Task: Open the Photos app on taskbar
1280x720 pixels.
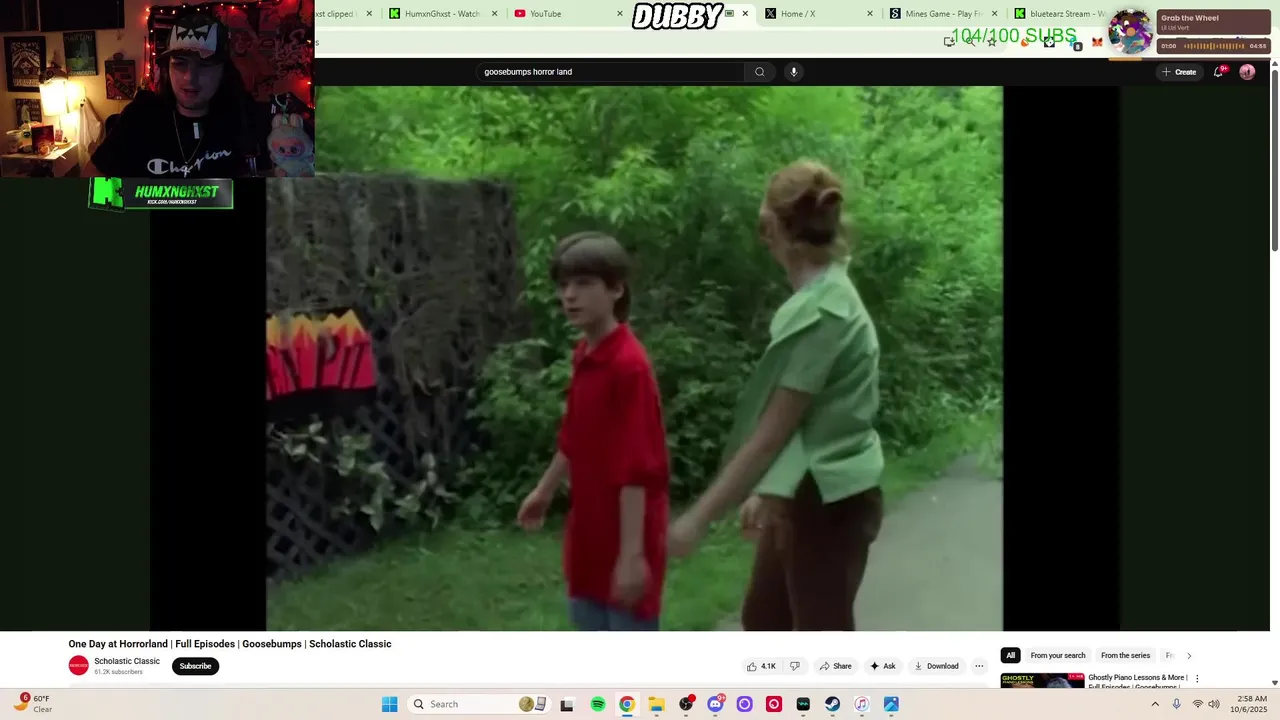Action: coord(891,704)
